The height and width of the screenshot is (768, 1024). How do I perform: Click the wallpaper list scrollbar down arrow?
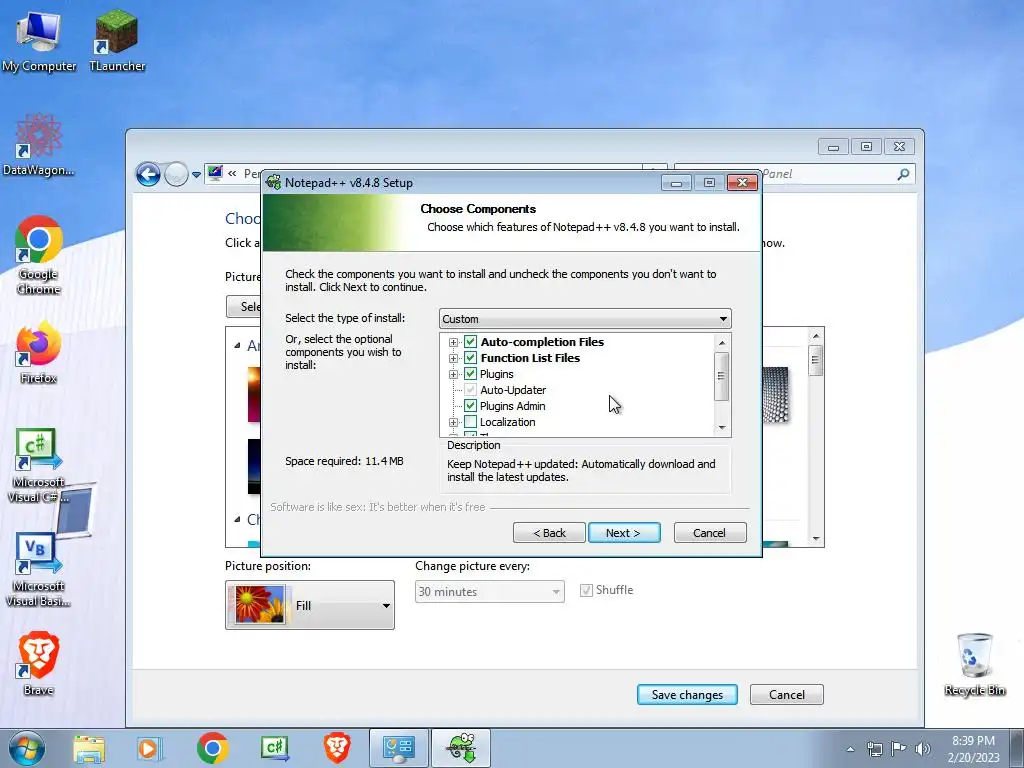click(x=816, y=539)
